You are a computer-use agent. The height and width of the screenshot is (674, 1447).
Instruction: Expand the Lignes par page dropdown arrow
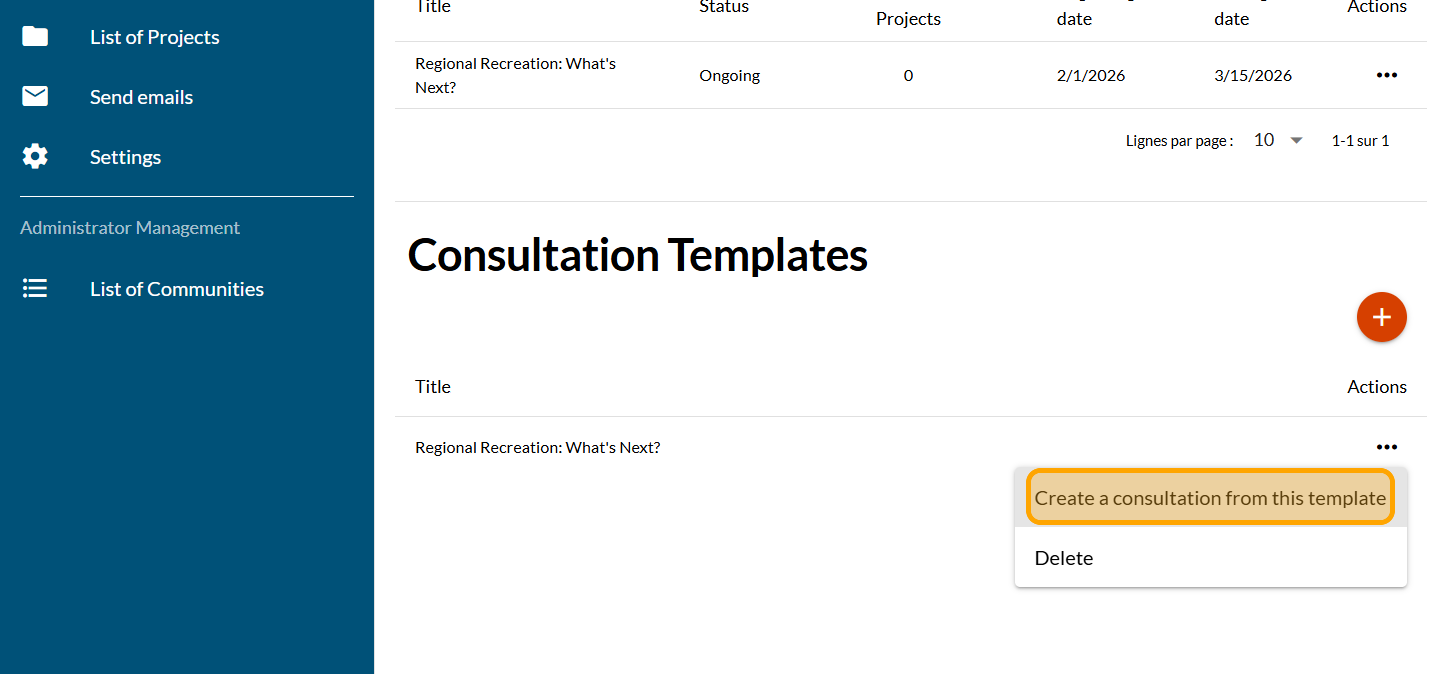tap(1297, 141)
